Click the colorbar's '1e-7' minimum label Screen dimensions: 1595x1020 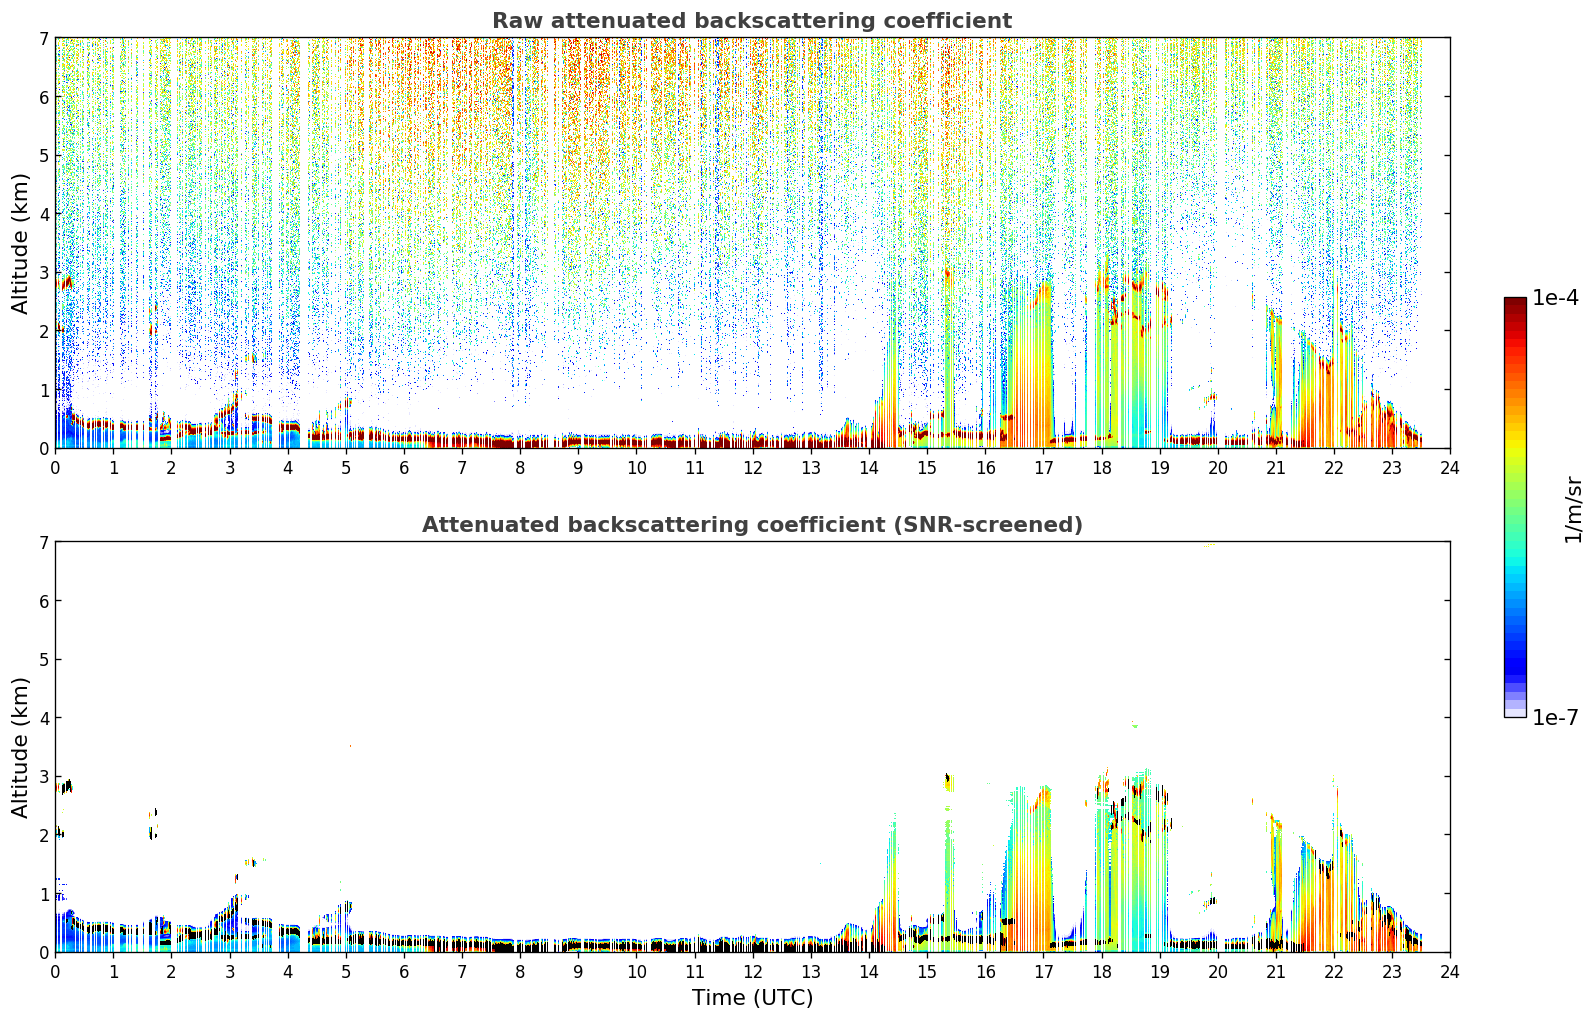point(1555,718)
